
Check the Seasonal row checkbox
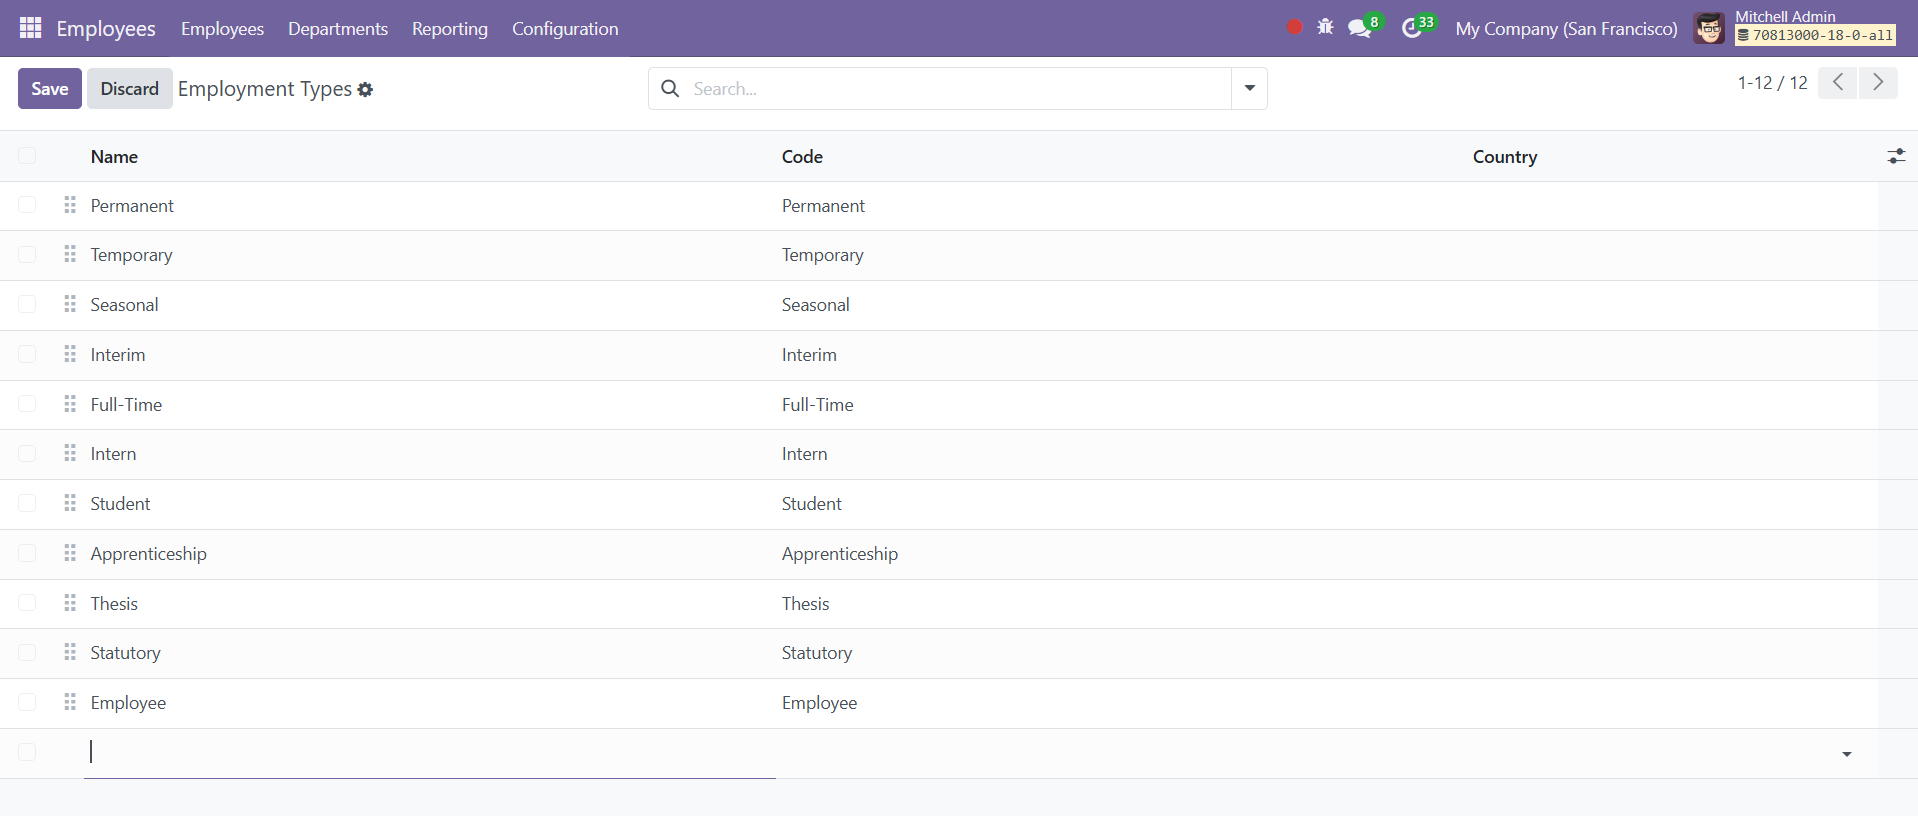coord(27,304)
